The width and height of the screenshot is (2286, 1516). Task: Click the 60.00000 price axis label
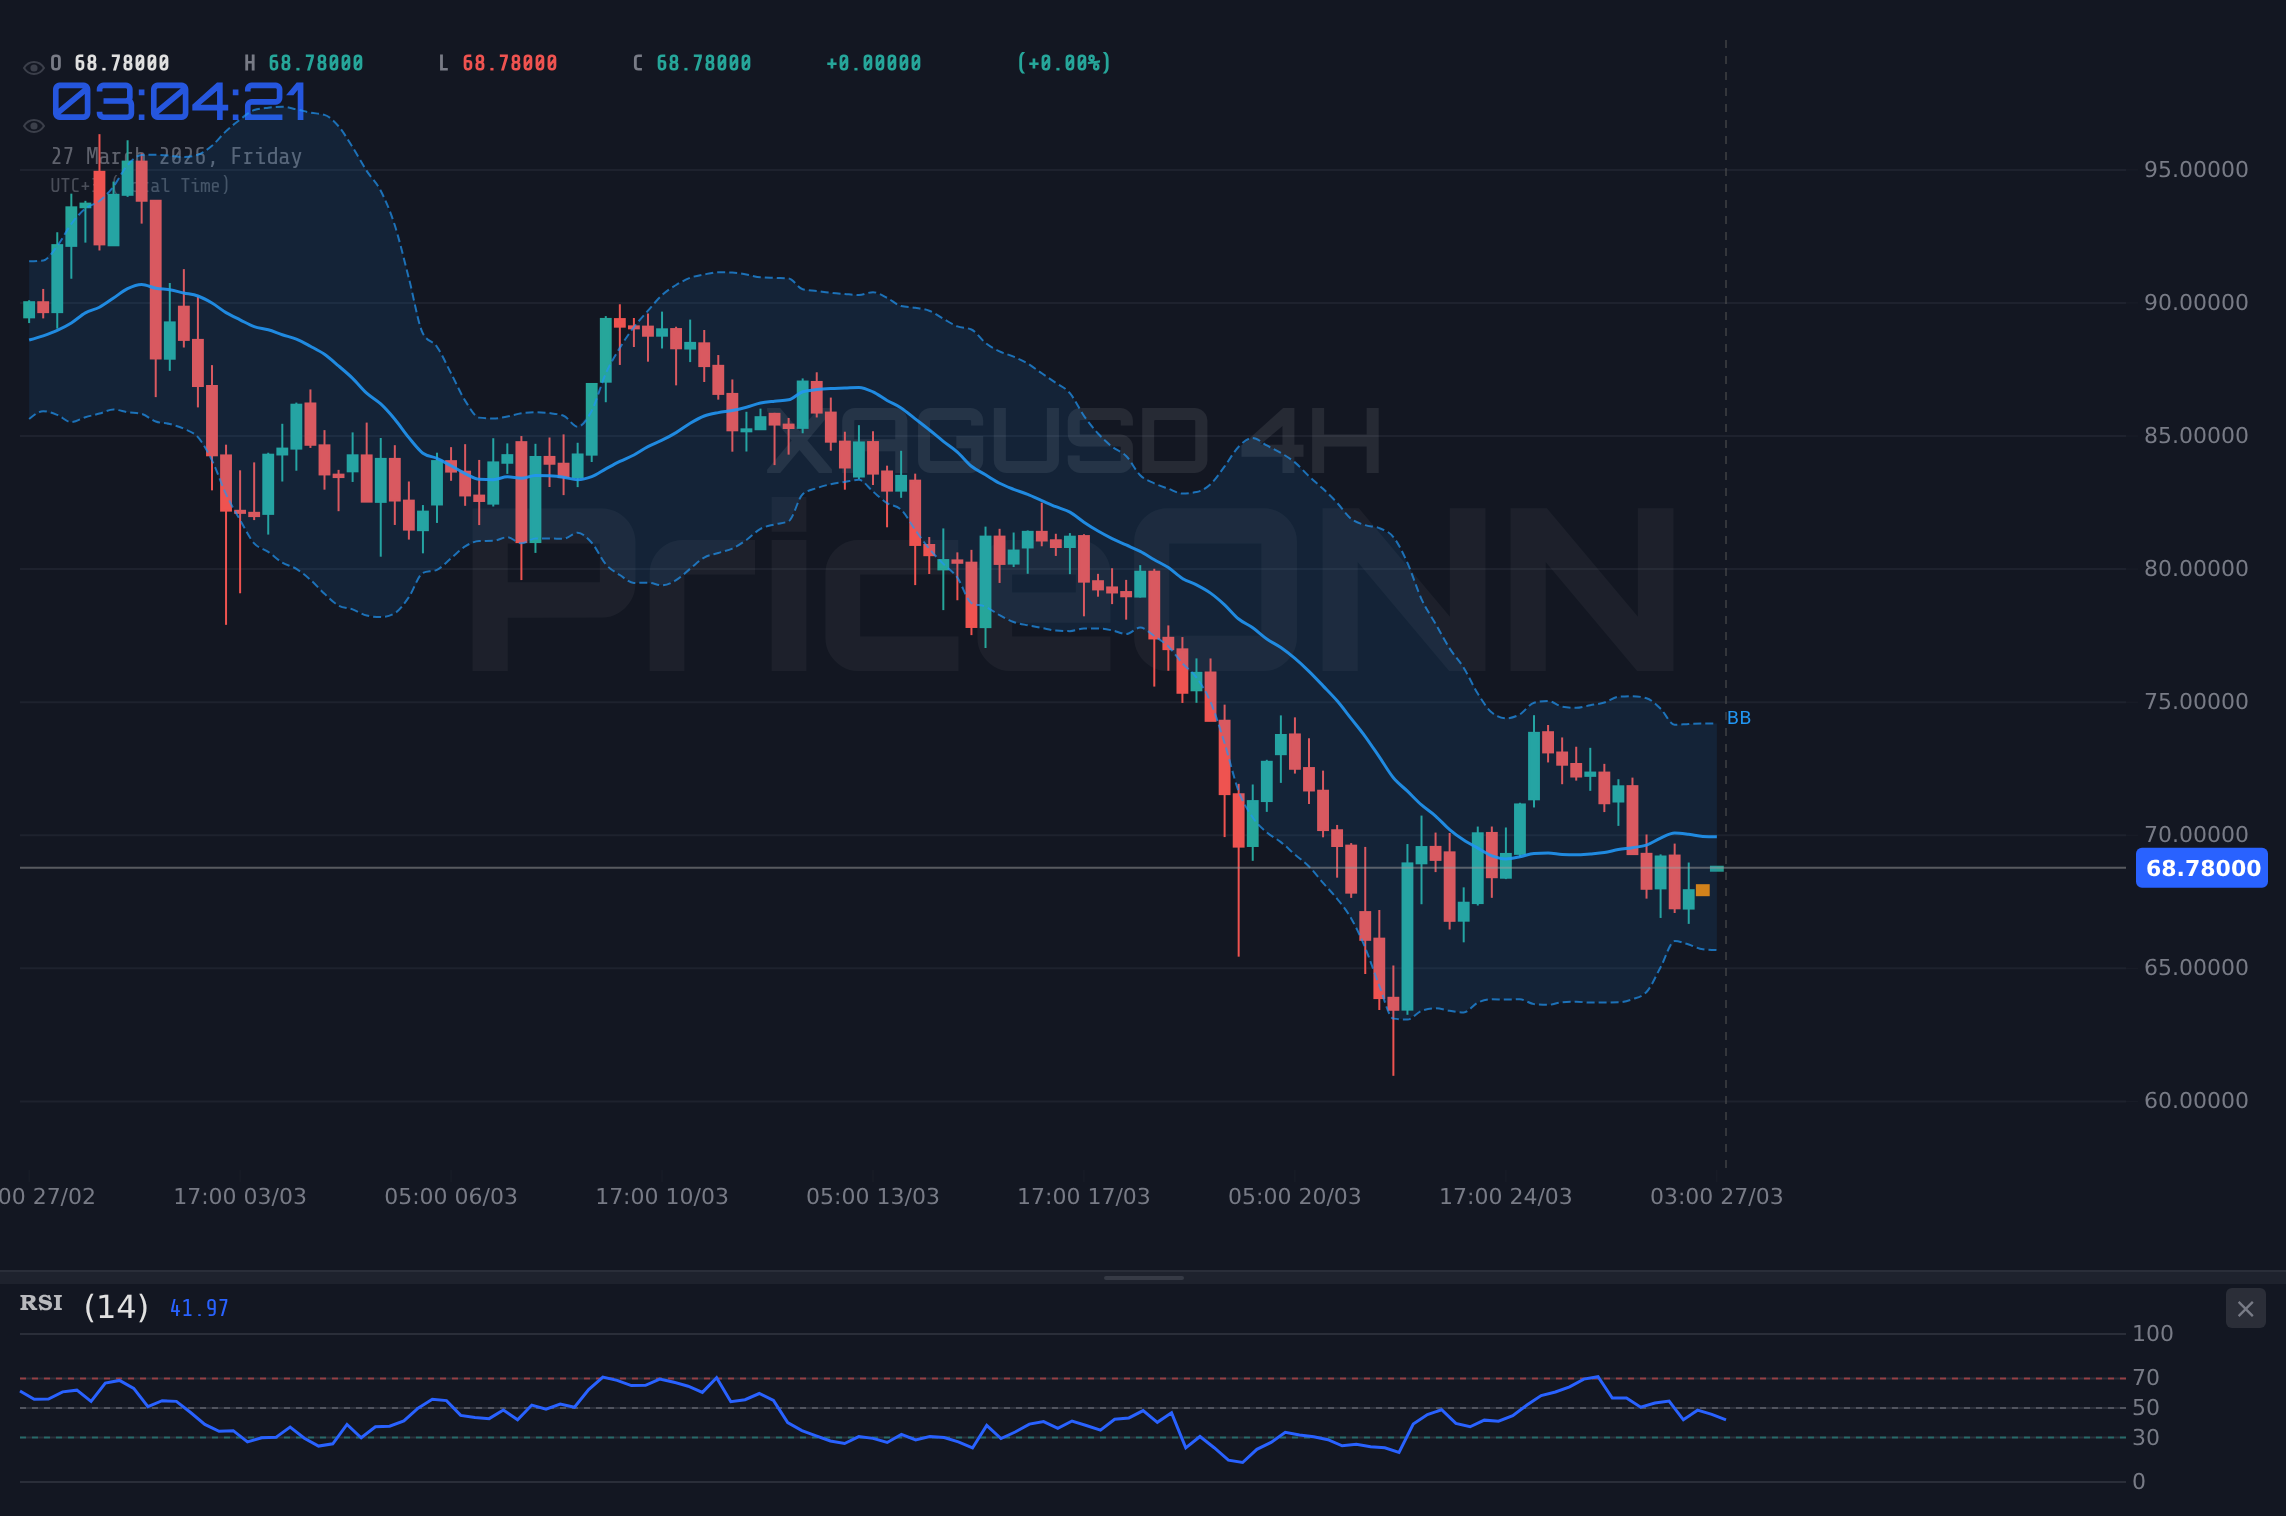point(2196,1100)
